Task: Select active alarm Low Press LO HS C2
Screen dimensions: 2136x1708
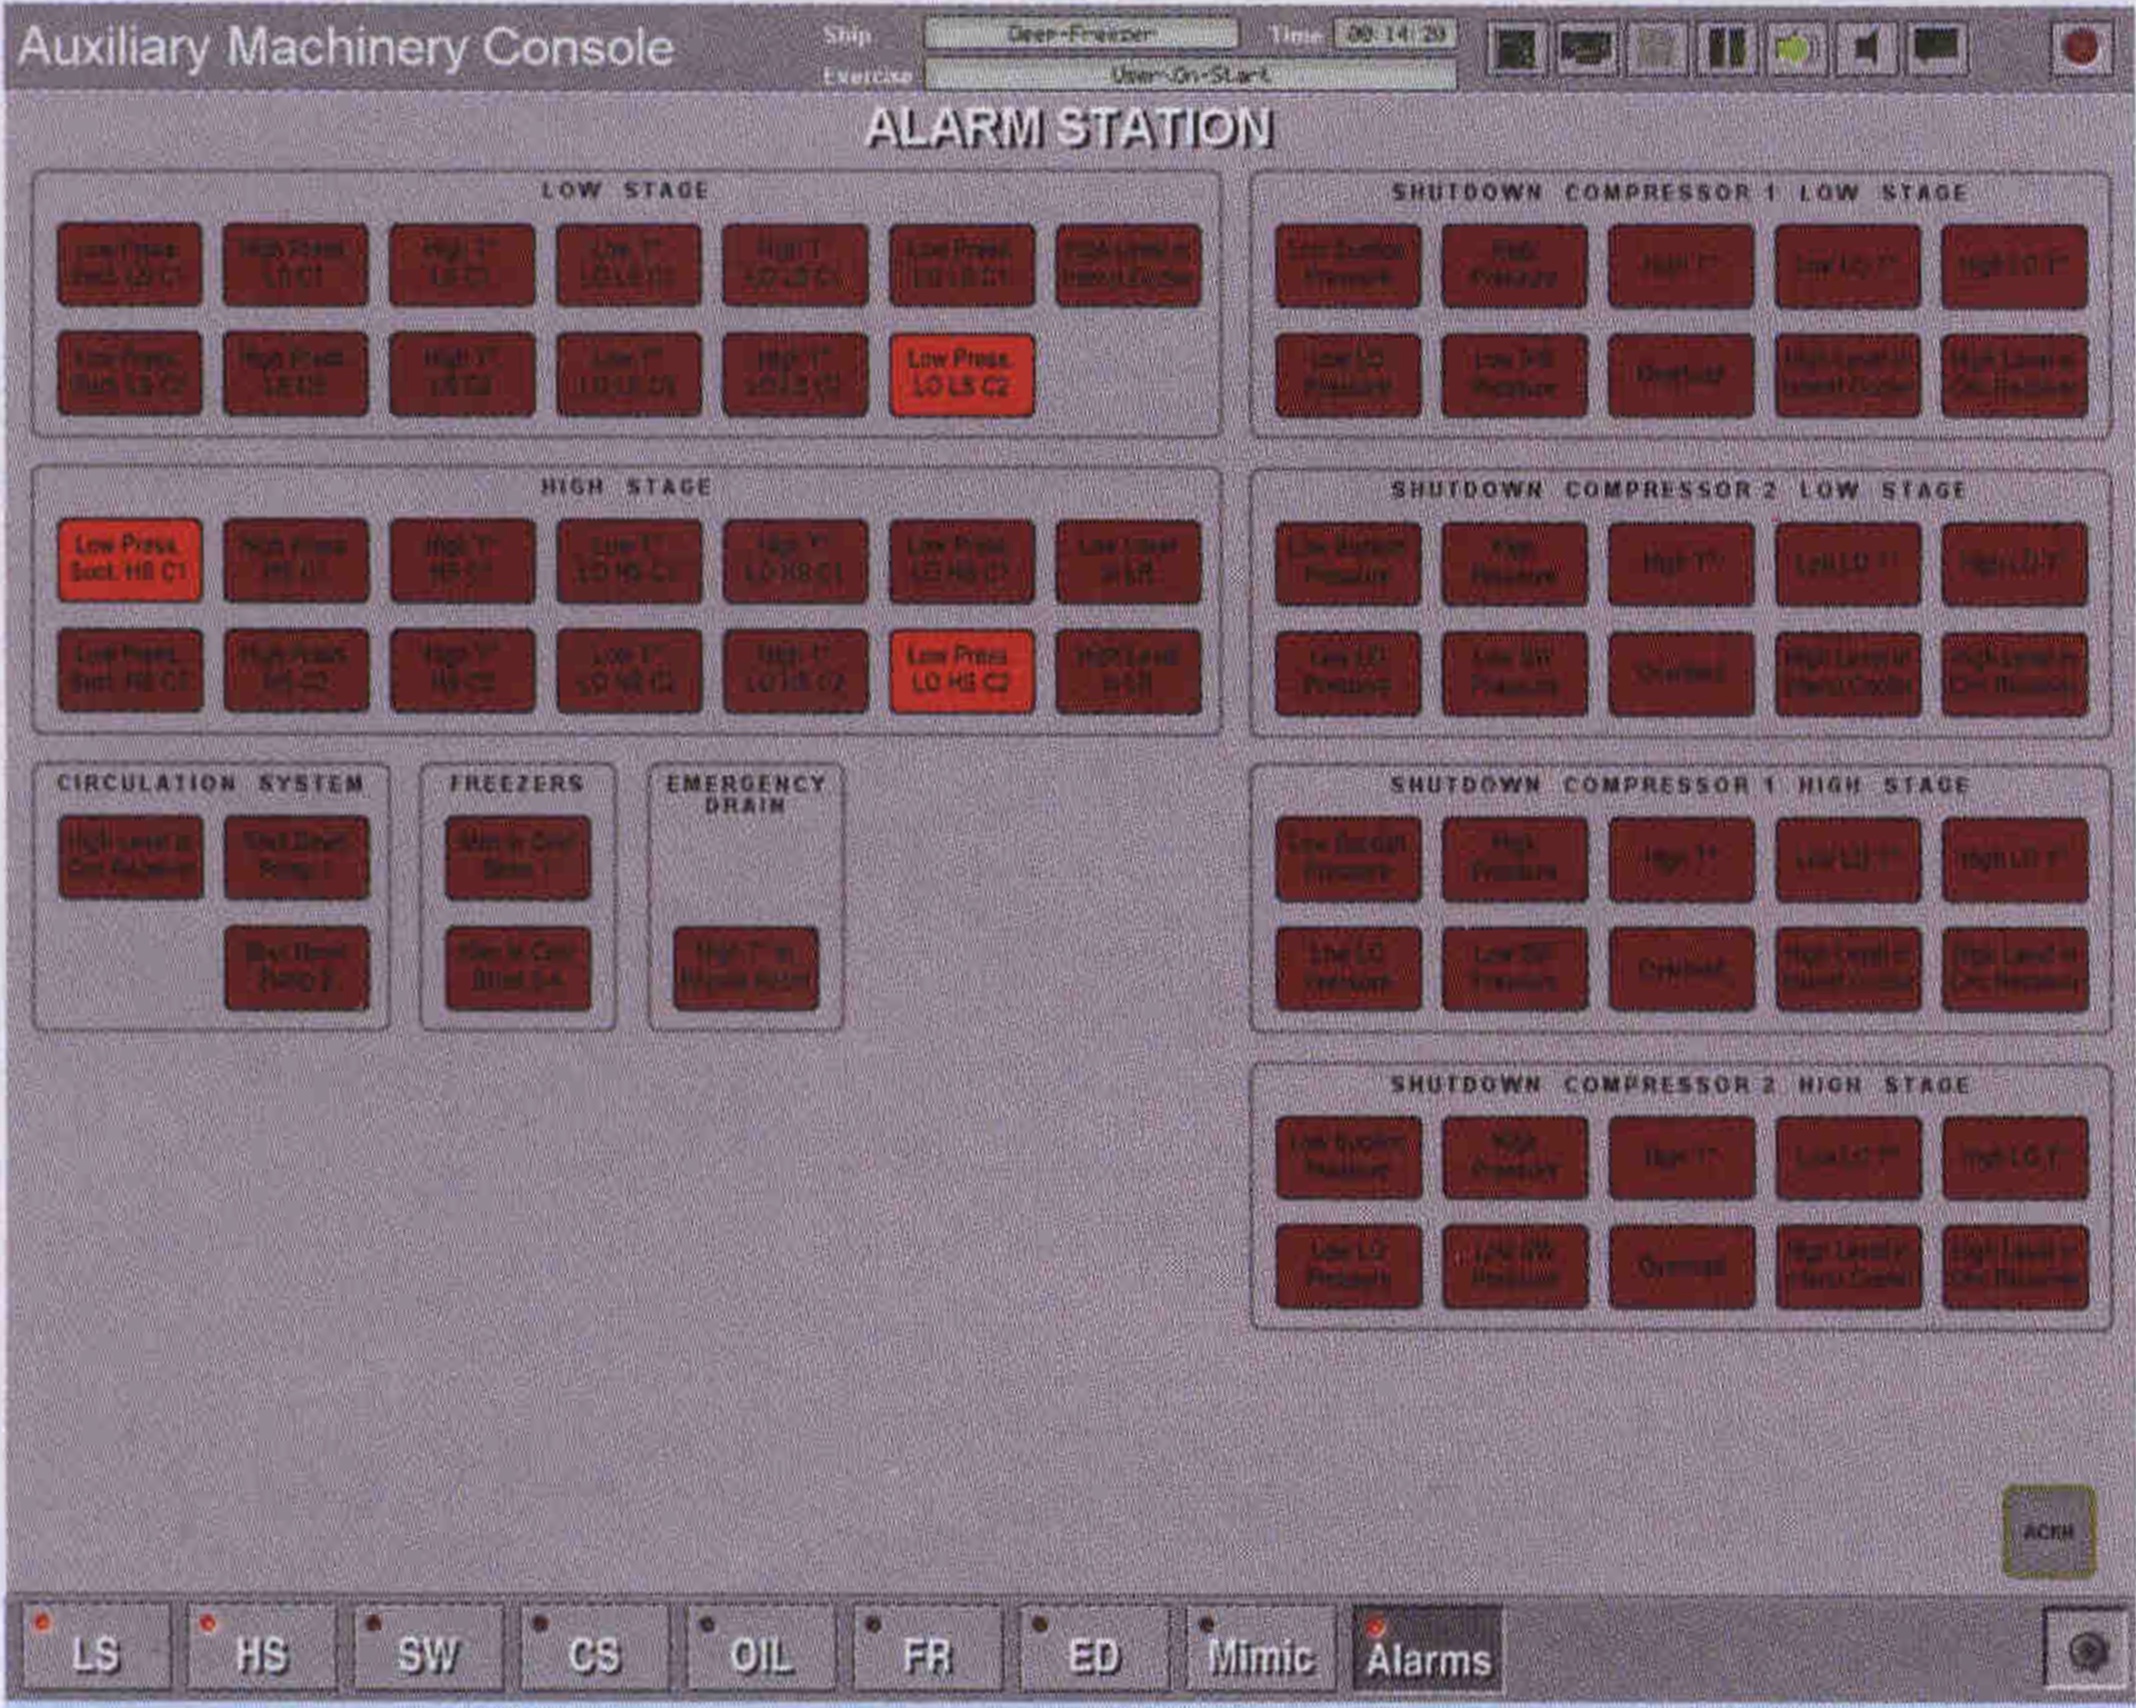Action: pos(961,670)
